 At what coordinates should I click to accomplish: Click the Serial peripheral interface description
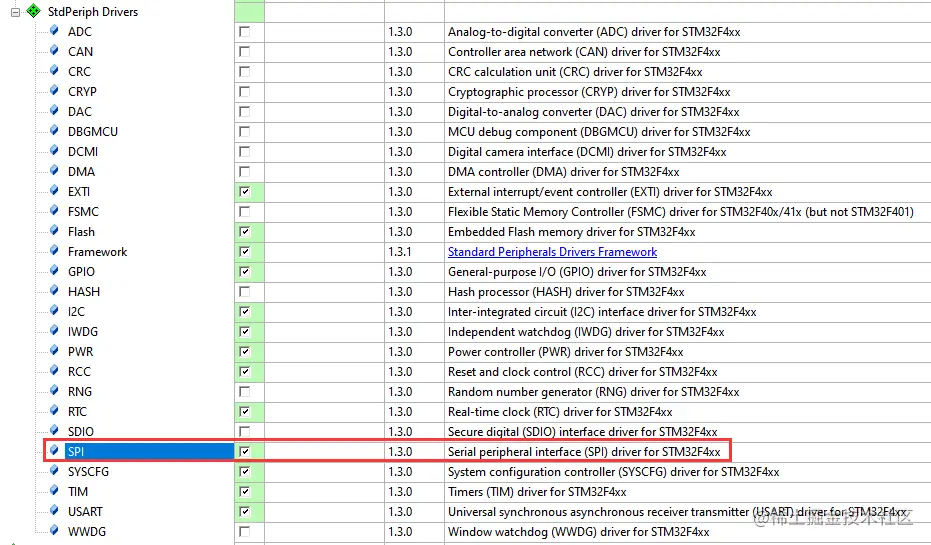click(x=584, y=452)
